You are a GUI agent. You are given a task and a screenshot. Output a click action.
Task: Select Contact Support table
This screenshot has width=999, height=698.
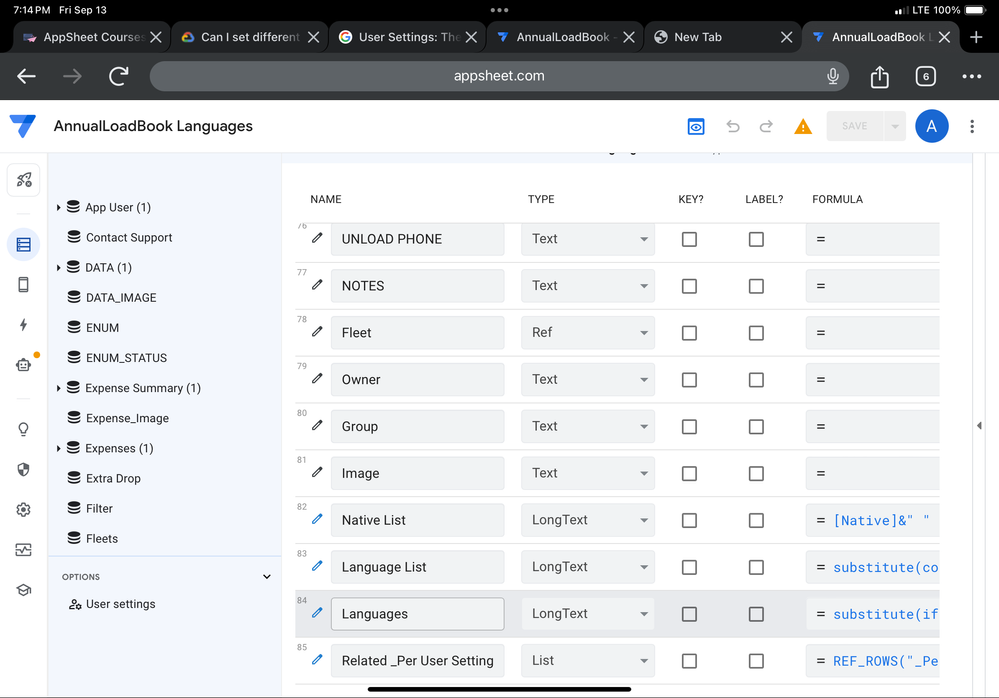point(129,238)
